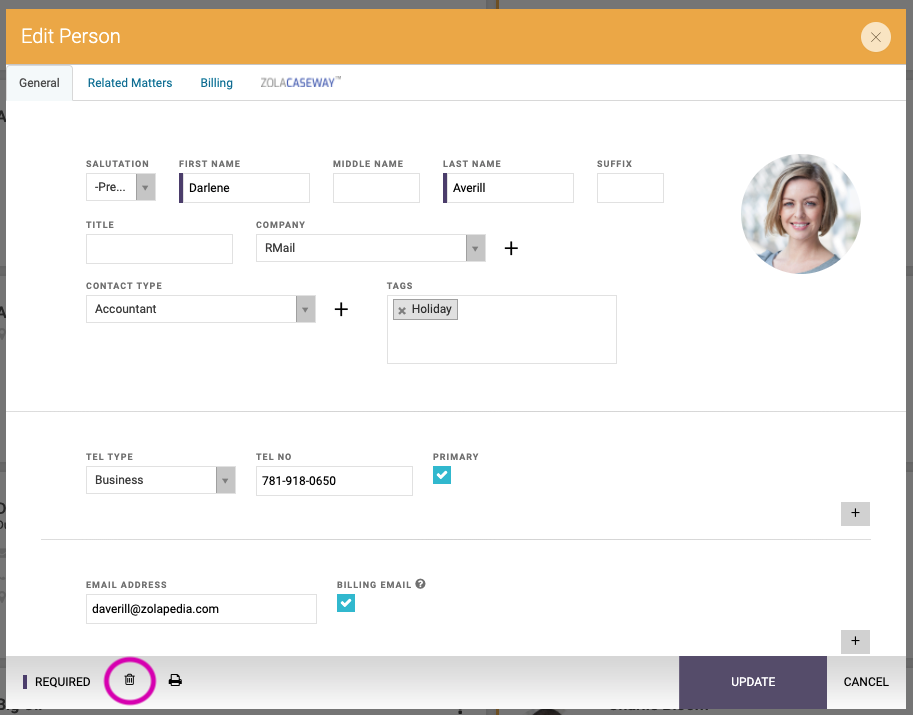
Task: Add another email address row
Action: tap(855, 642)
